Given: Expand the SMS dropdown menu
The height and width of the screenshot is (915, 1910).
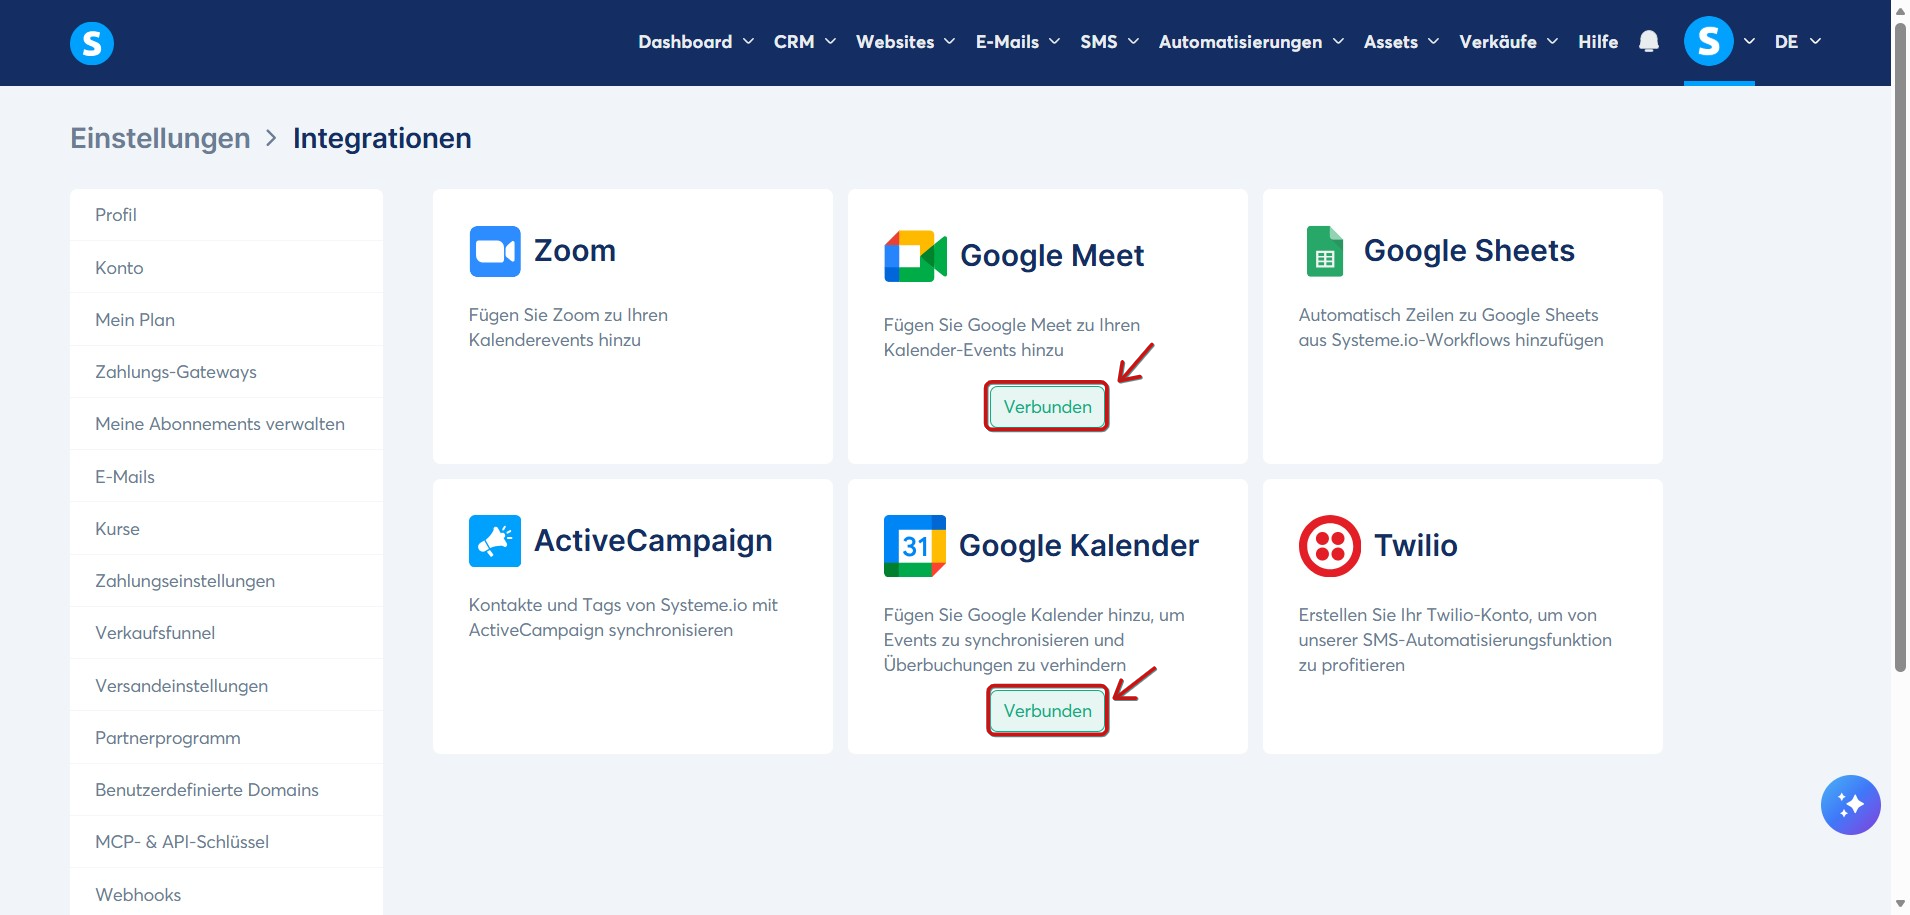Looking at the screenshot, I should click(x=1110, y=42).
